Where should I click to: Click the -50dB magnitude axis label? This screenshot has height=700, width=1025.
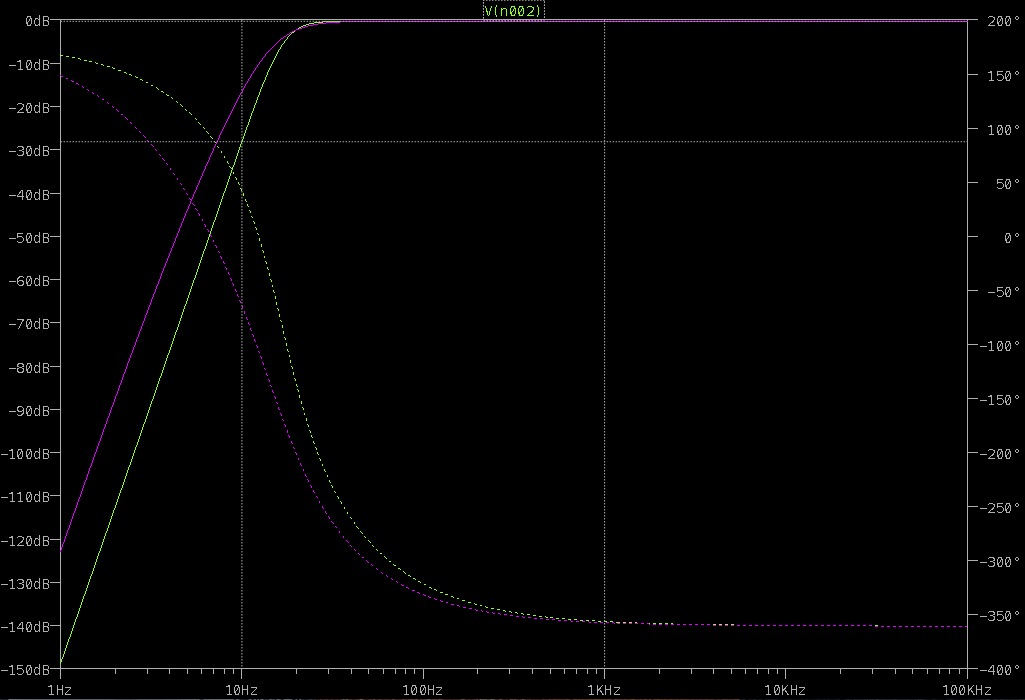pos(29,237)
